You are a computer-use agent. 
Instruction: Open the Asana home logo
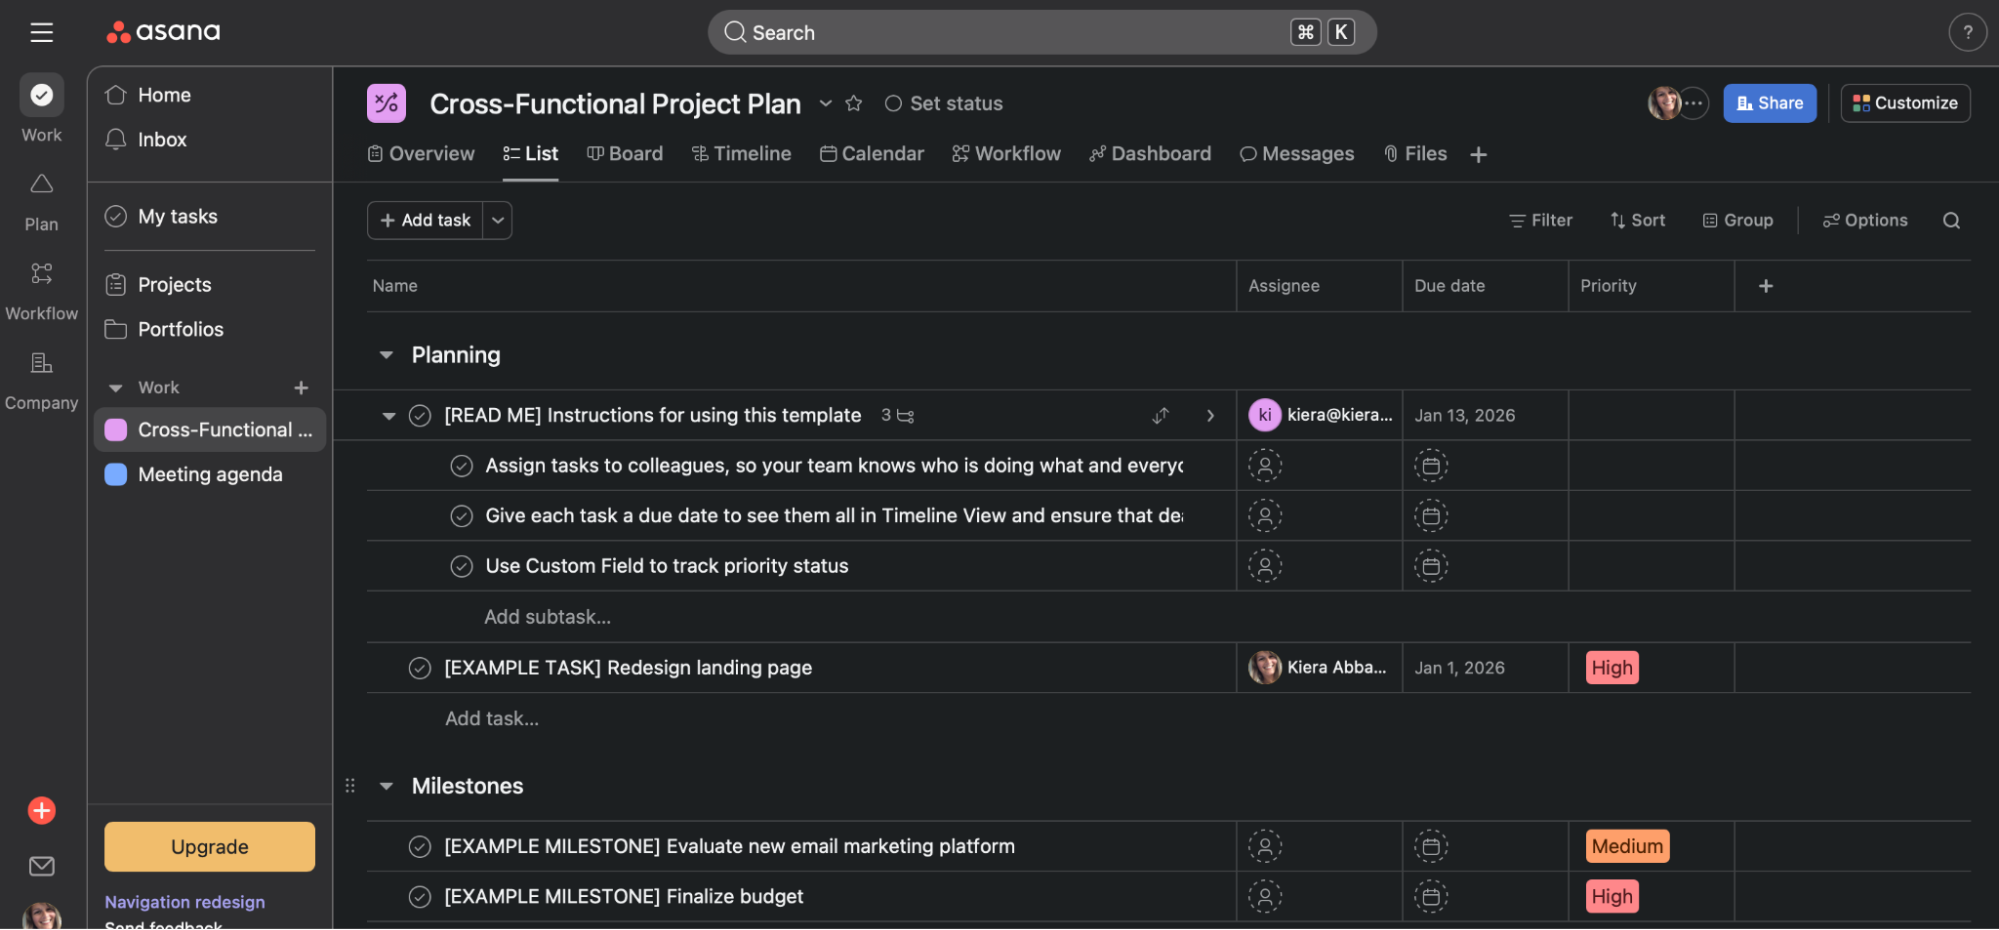tap(161, 31)
